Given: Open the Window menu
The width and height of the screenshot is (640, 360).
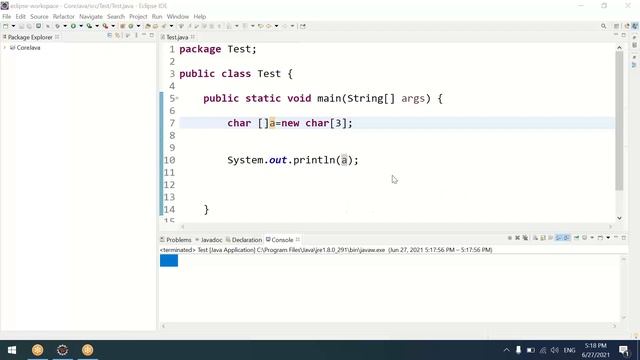Looking at the screenshot, I should (178, 17).
